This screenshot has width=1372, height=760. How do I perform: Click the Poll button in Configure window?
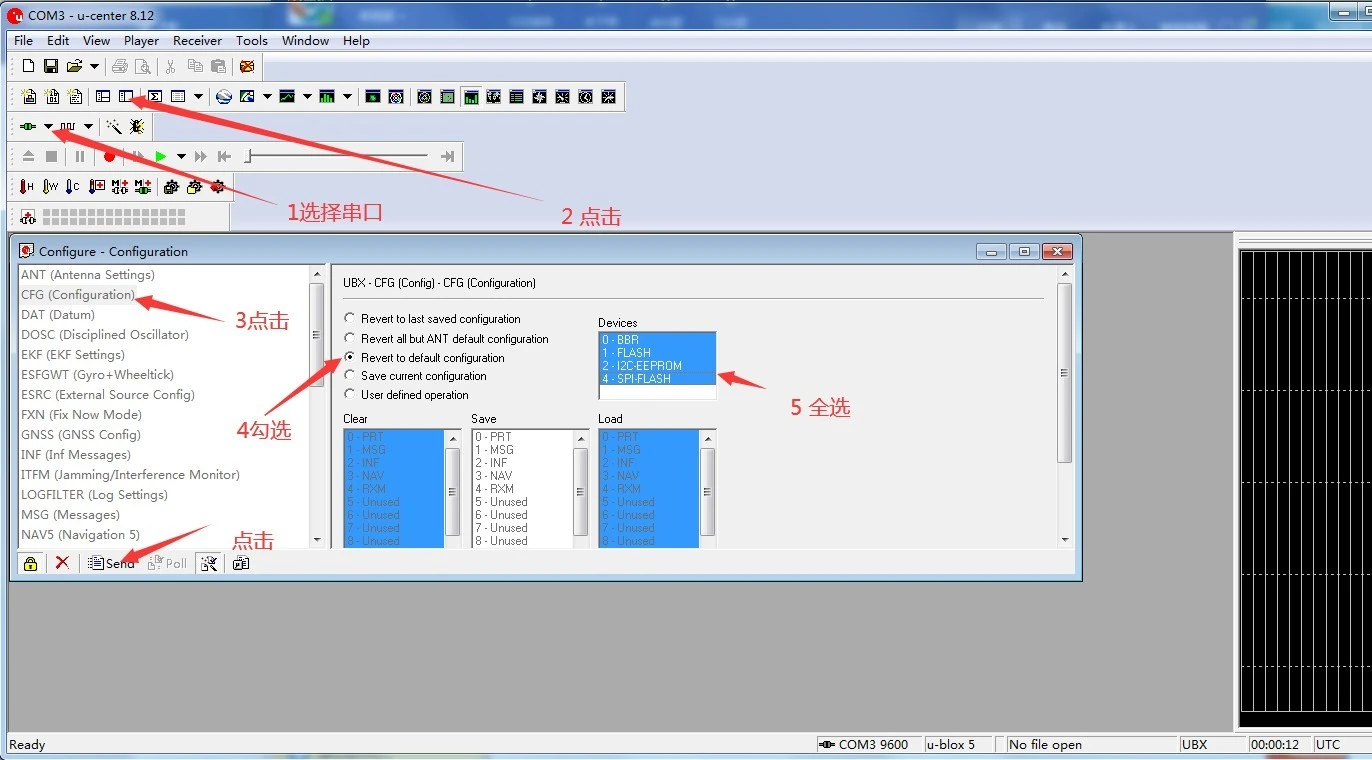coord(167,563)
